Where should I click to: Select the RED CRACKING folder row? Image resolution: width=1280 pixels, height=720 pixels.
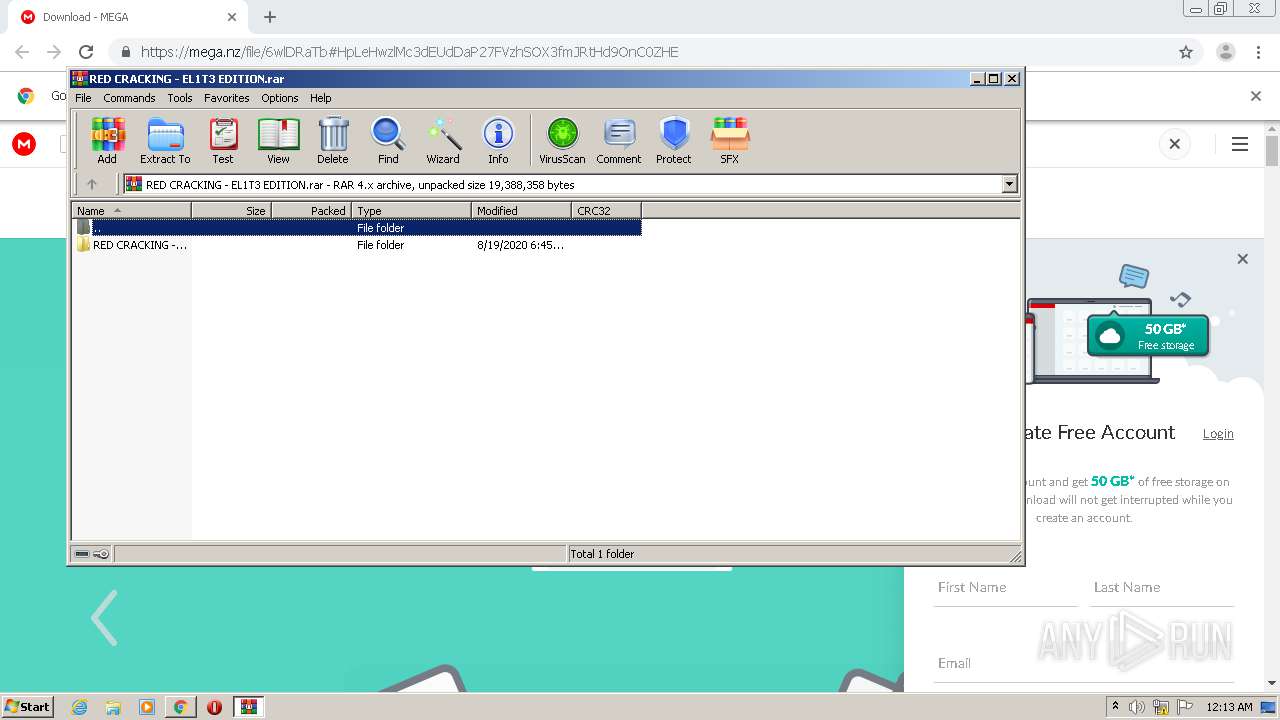357,245
